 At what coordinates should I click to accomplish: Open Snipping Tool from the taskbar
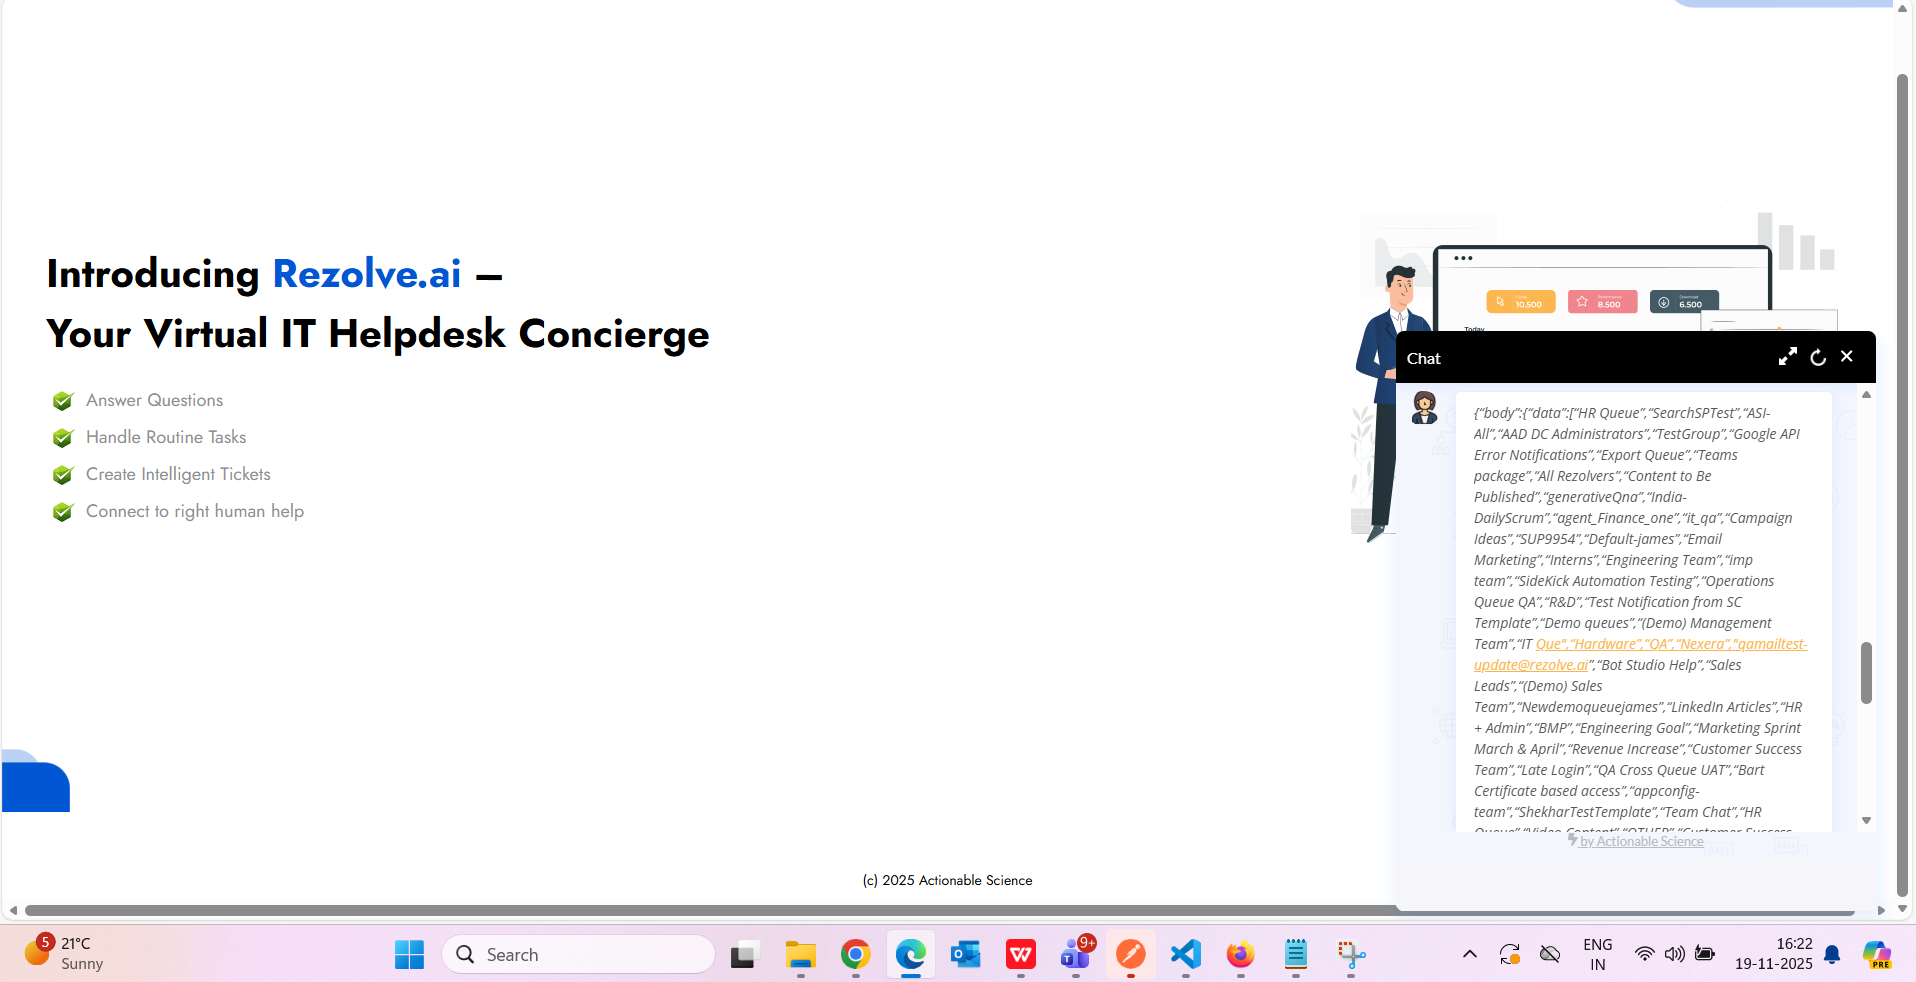tap(1351, 955)
